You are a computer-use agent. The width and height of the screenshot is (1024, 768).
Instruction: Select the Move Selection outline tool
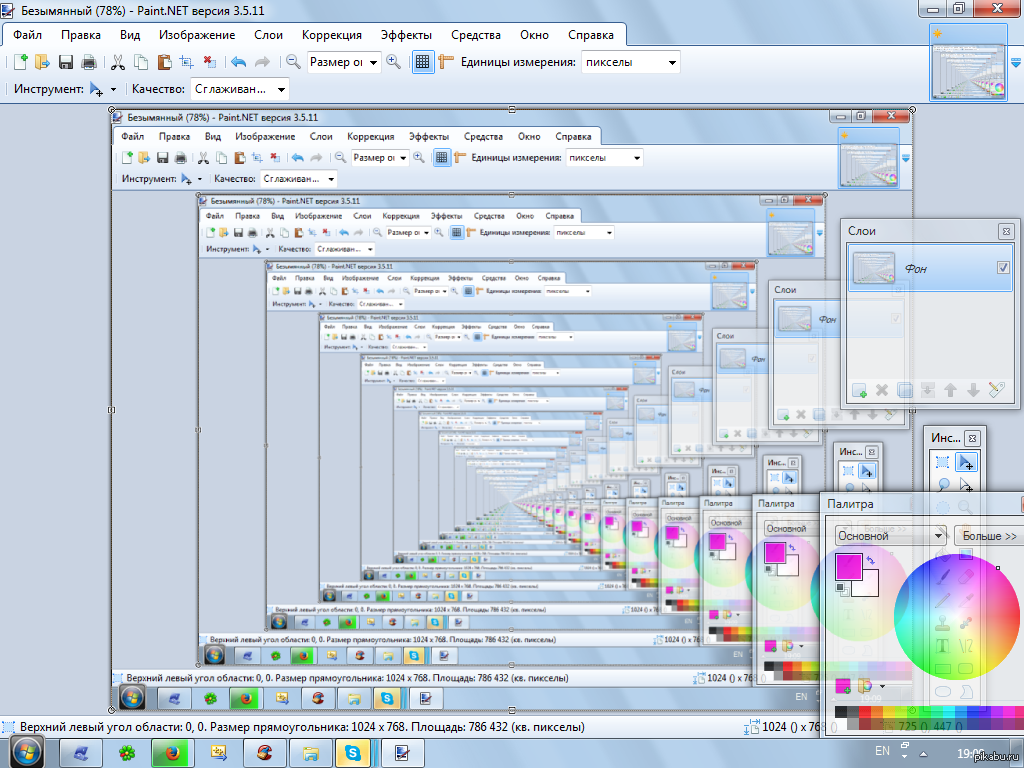coord(966,485)
